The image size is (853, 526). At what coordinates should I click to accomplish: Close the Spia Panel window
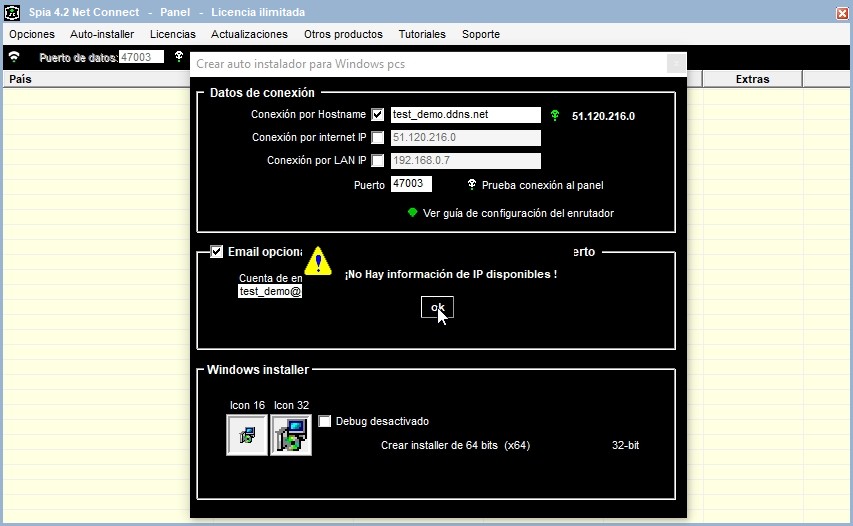tap(842, 13)
